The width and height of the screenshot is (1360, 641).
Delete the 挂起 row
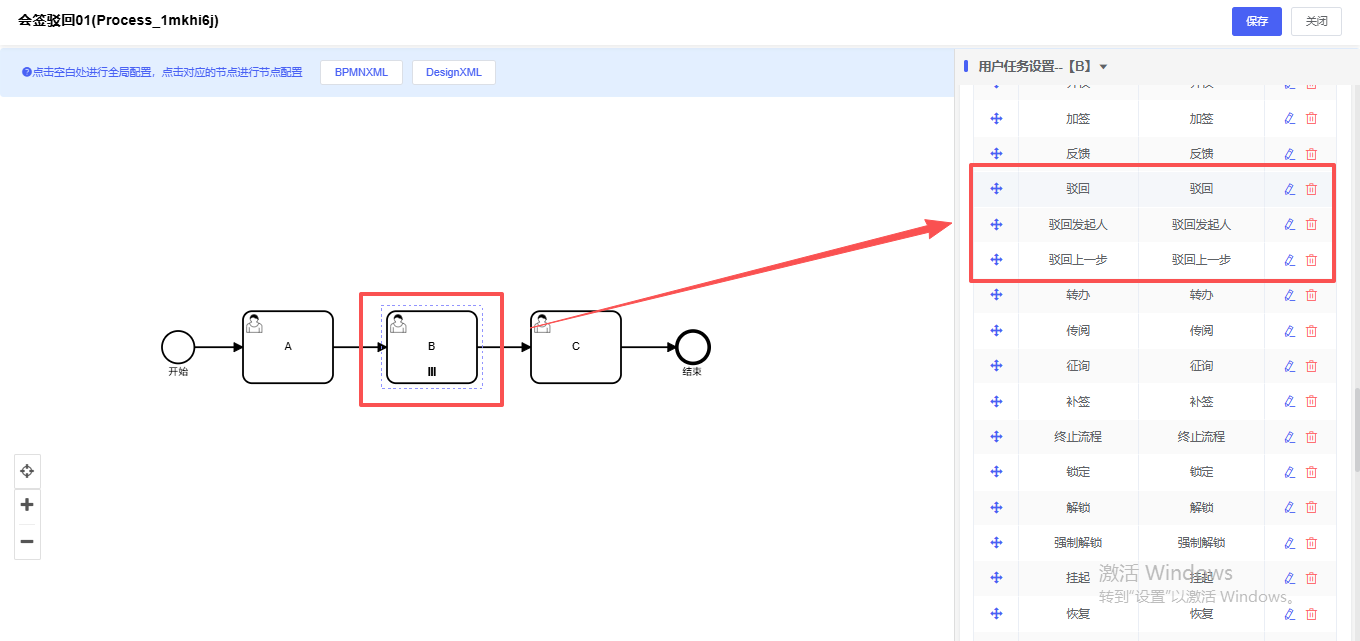(1312, 578)
